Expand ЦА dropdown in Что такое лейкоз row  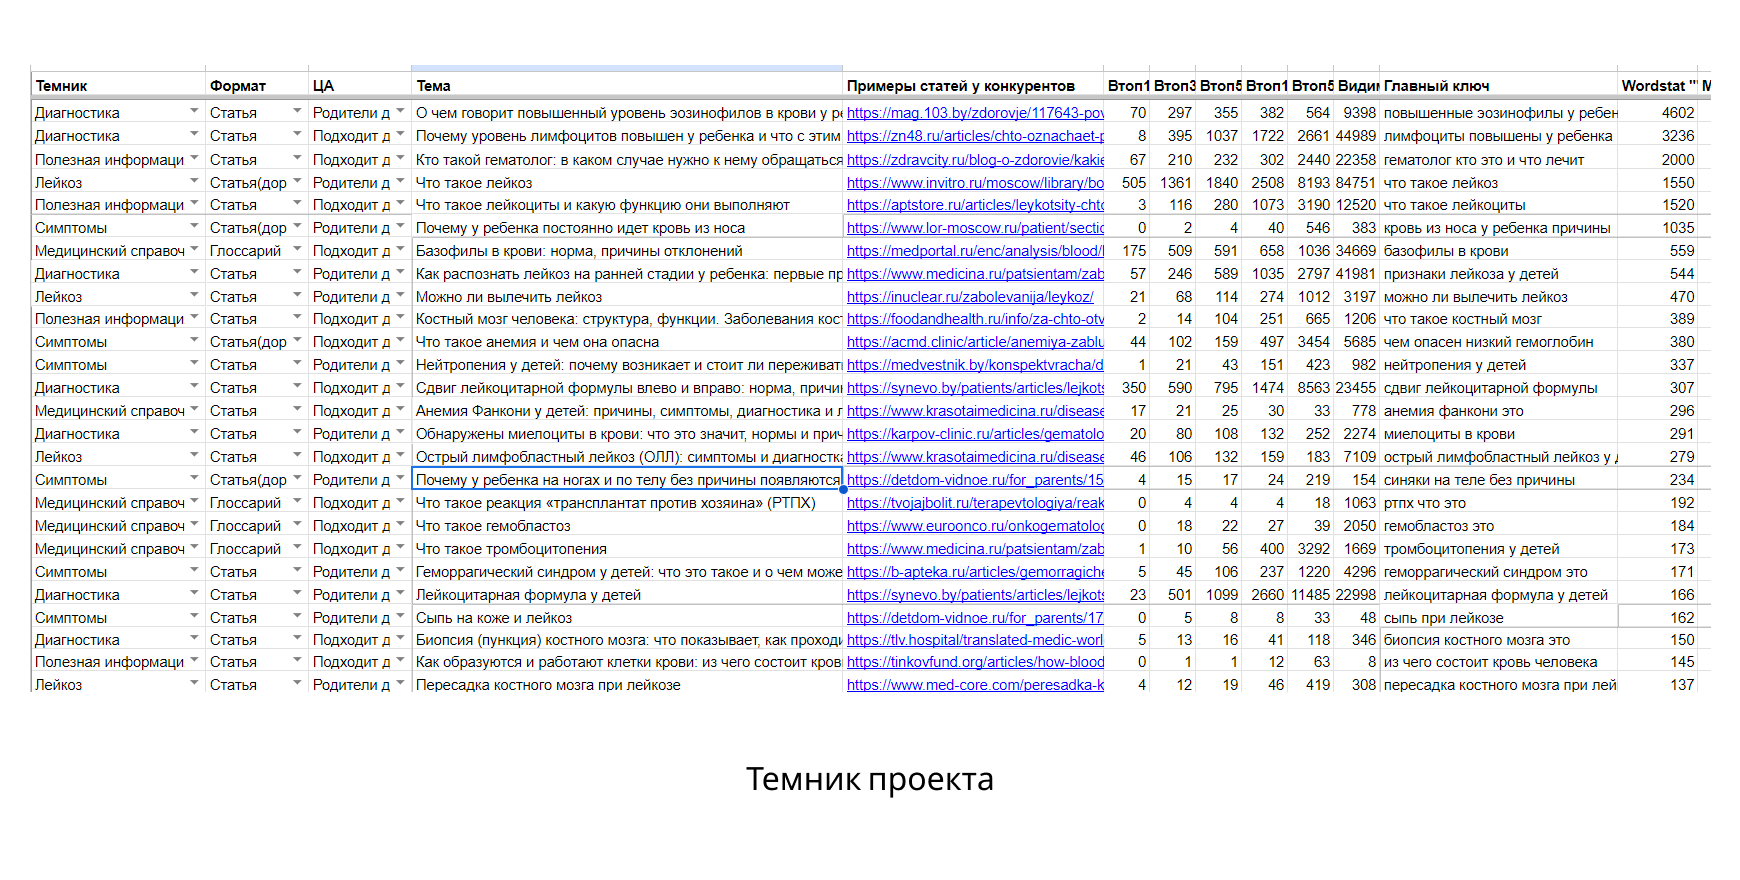(x=400, y=181)
